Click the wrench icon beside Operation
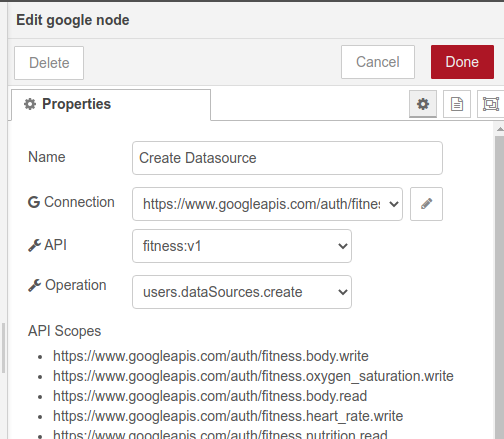 click(34, 285)
